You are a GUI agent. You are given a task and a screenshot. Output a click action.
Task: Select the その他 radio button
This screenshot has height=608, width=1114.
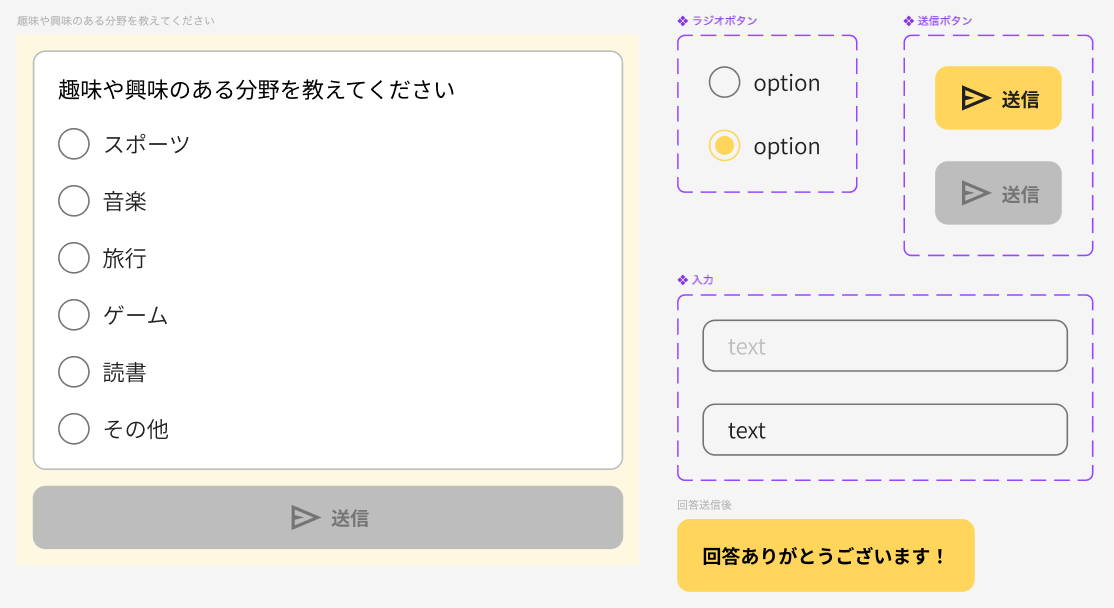tap(74, 428)
